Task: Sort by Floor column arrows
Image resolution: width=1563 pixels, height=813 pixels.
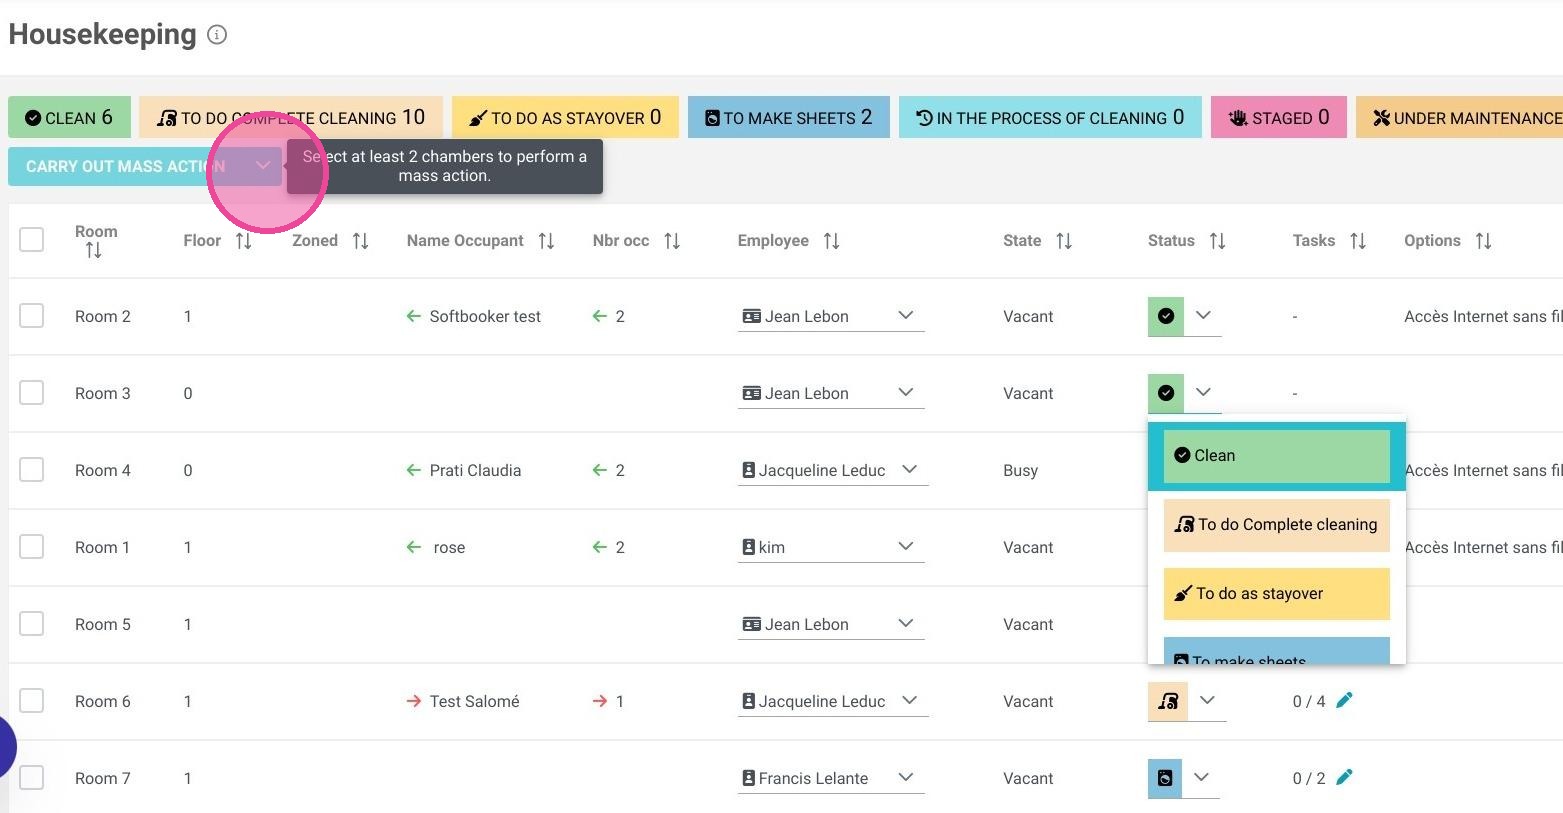Action: [x=243, y=241]
